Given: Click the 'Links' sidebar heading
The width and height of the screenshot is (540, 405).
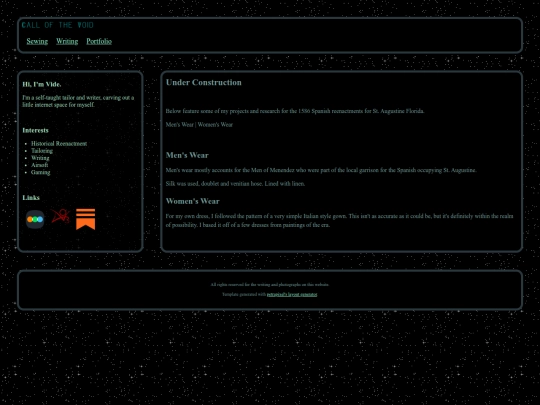Looking at the screenshot, I should pos(31,198).
